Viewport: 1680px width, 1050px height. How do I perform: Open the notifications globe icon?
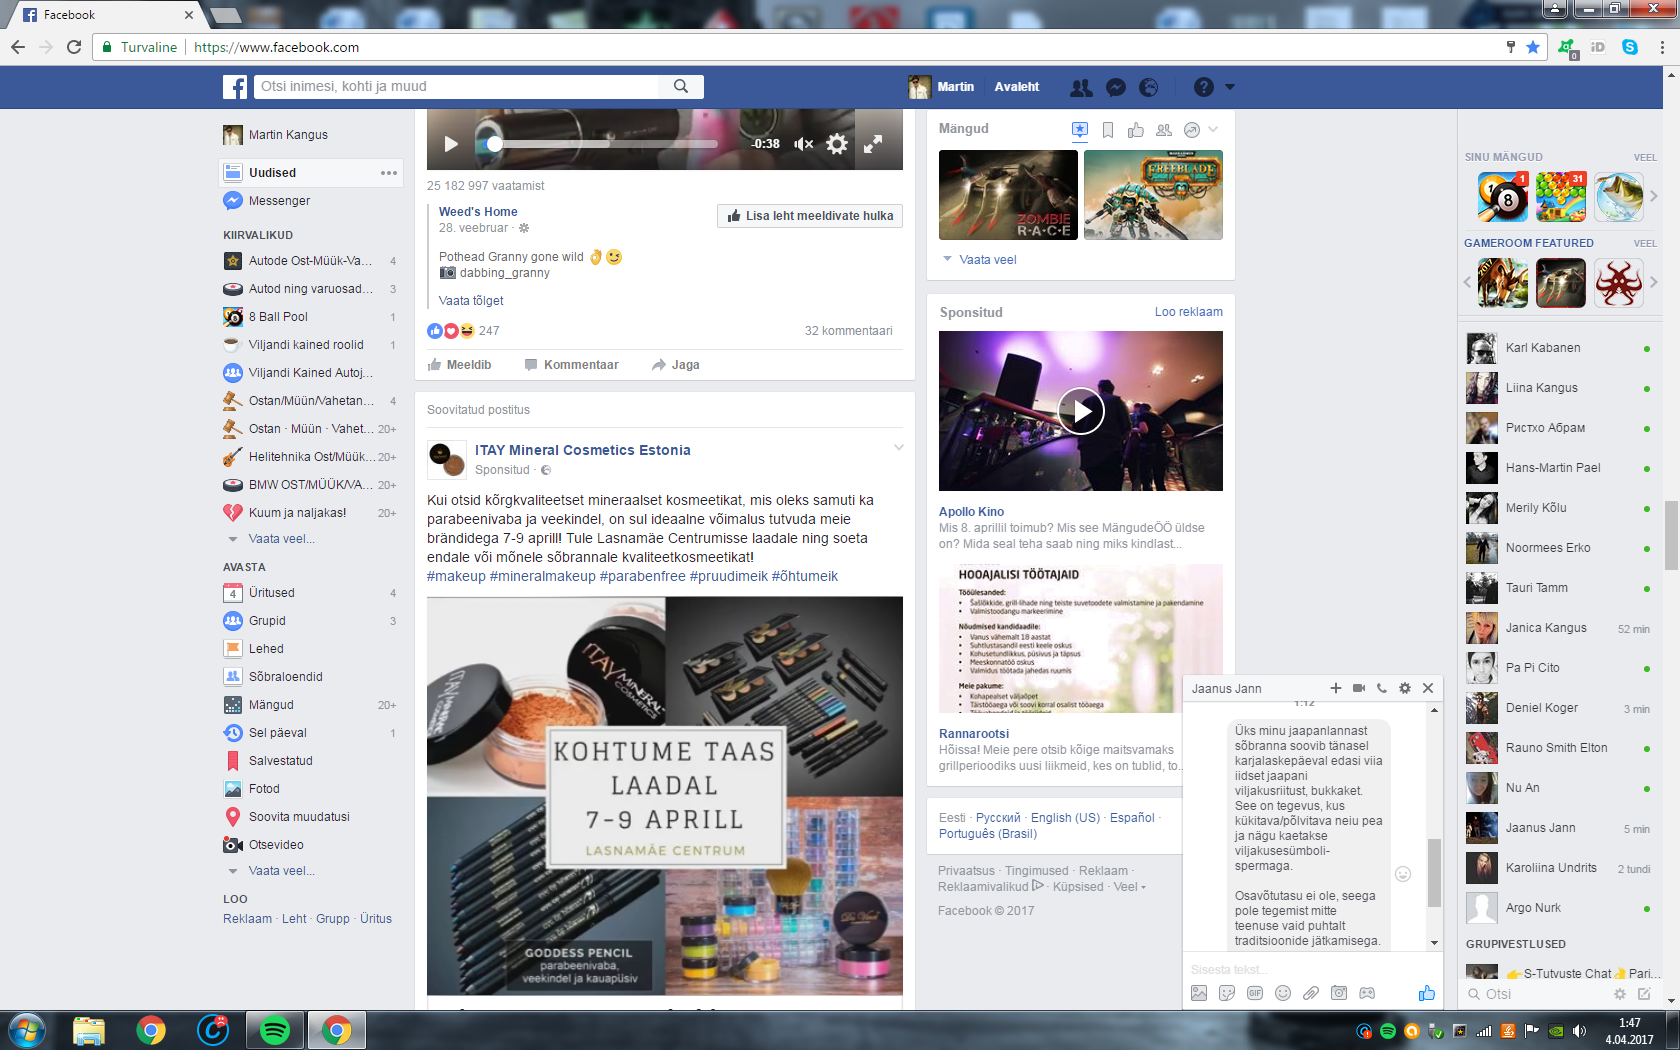(x=1149, y=88)
